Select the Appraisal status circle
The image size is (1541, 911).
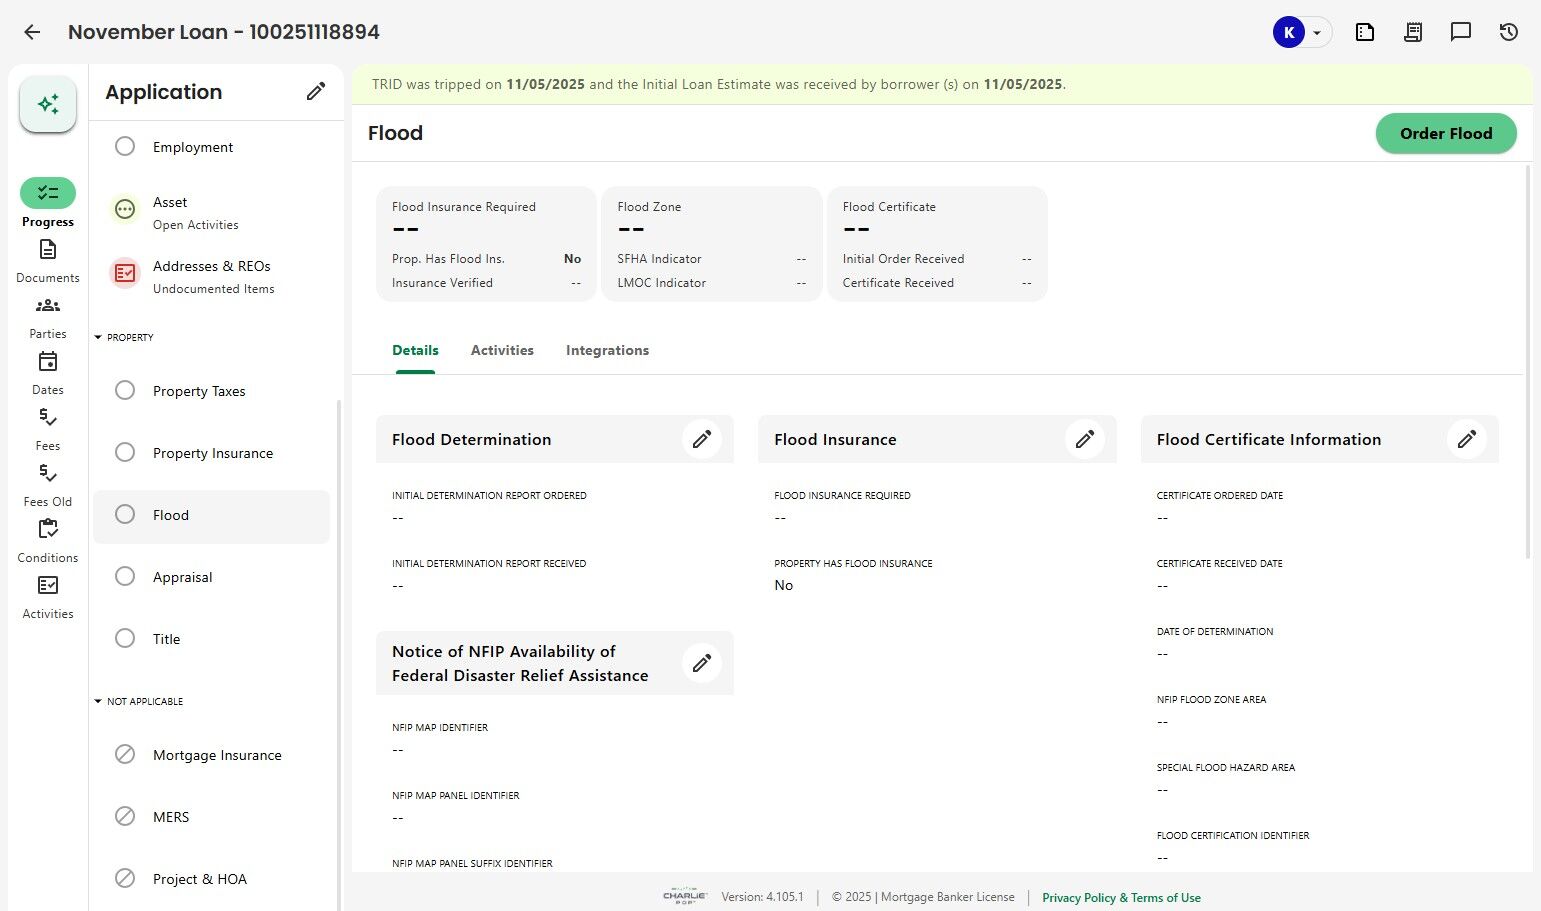point(125,577)
